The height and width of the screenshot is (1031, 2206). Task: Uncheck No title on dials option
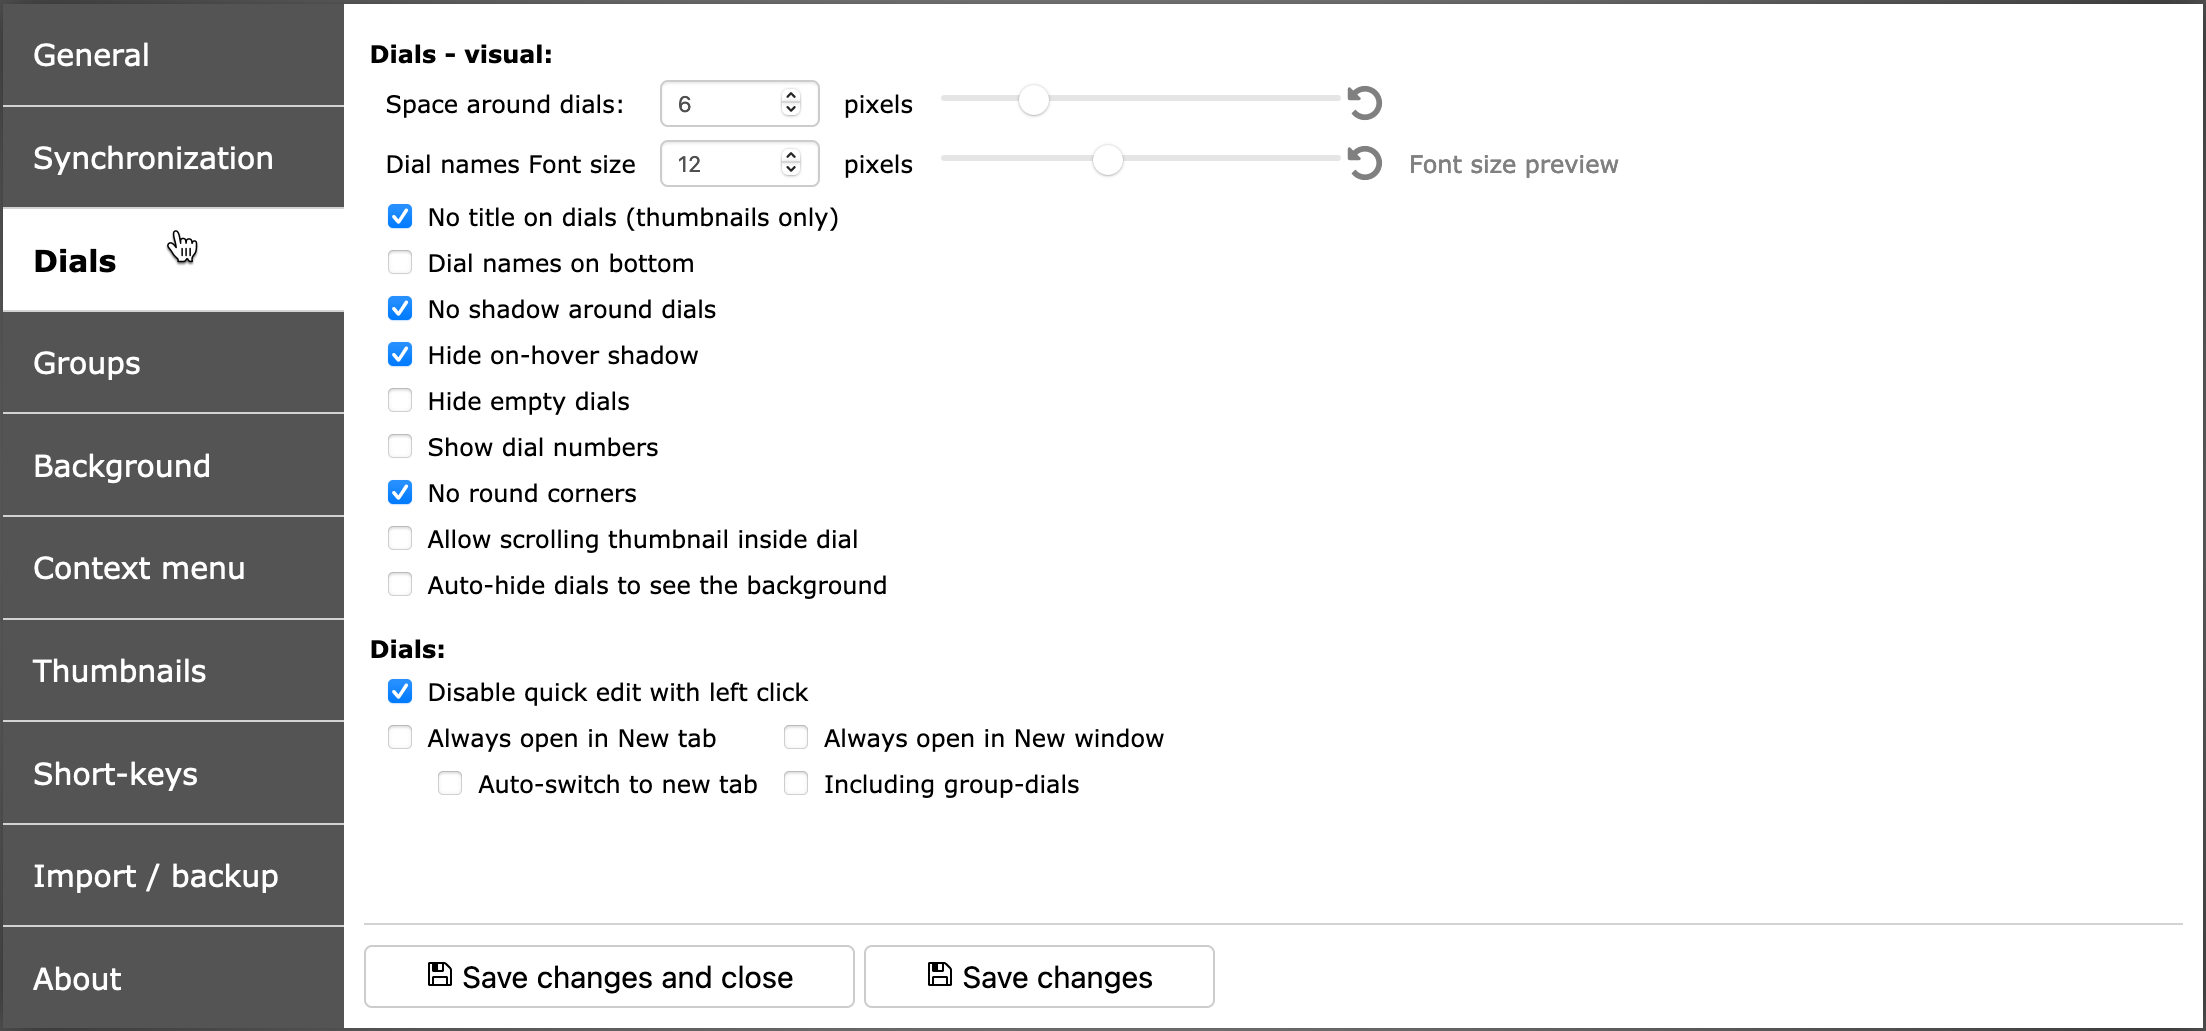[400, 217]
